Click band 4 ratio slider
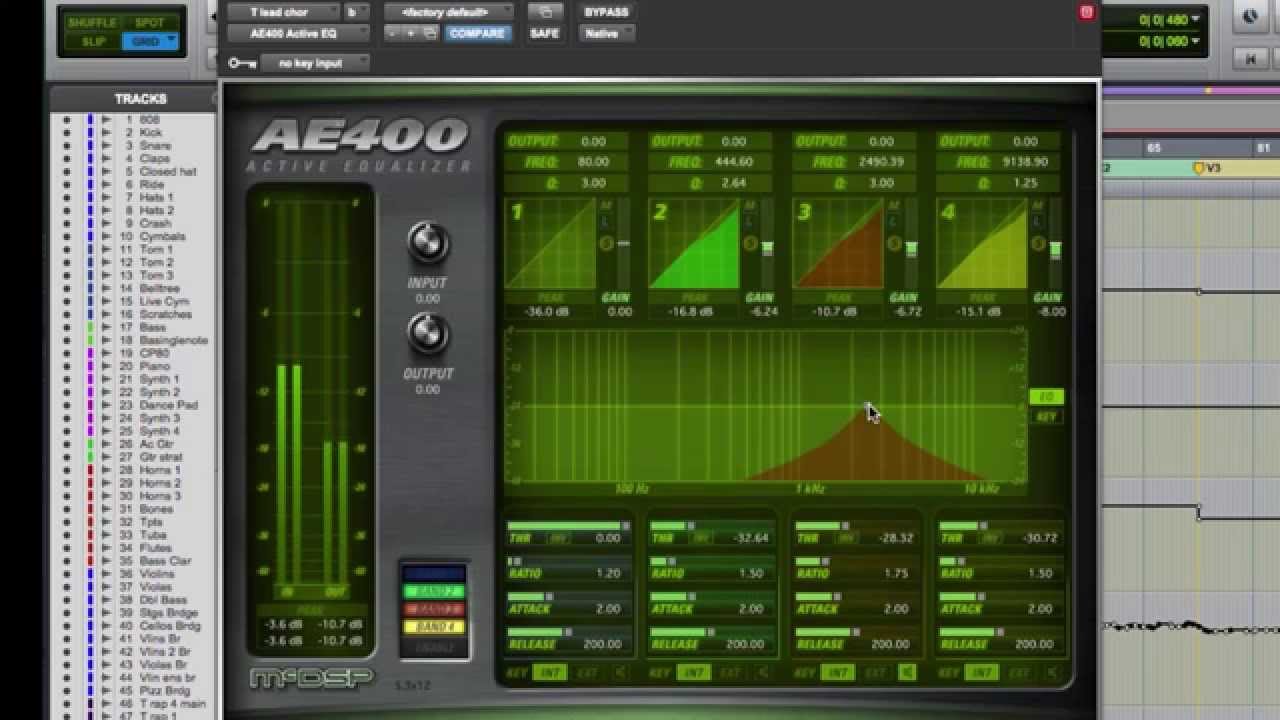Viewport: 1280px width, 720px height. [x=1000, y=561]
